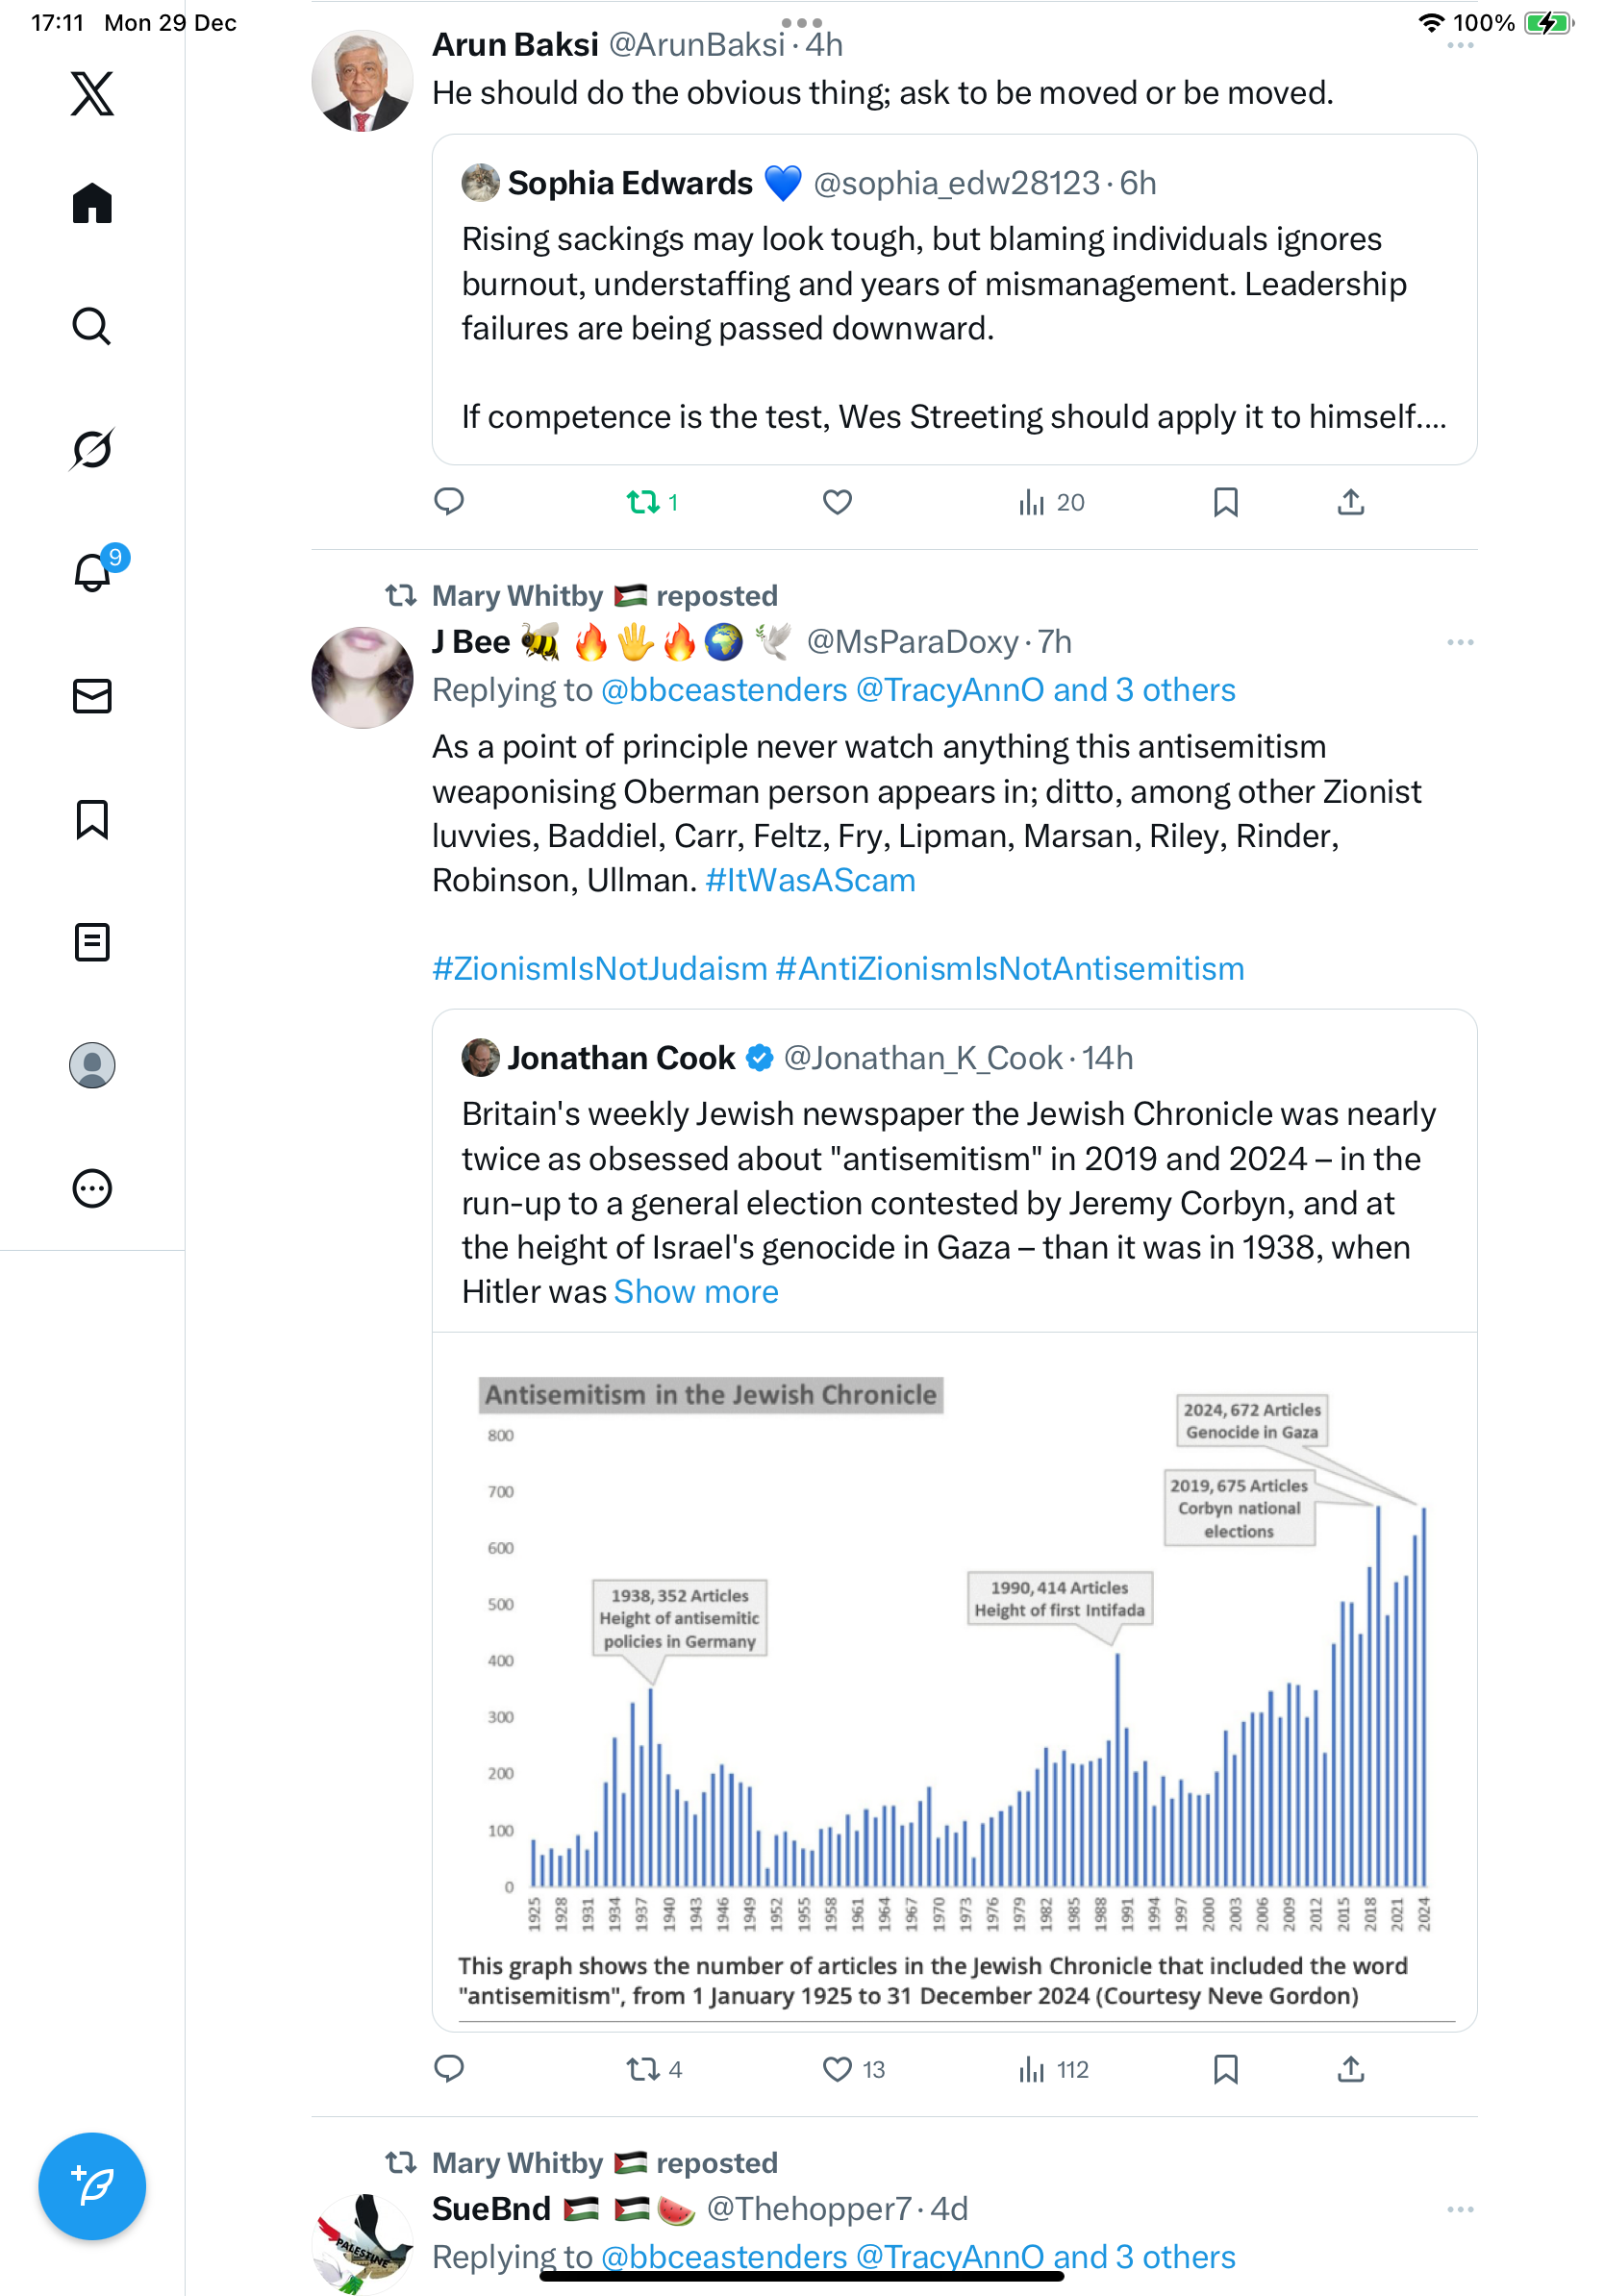The height and width of the screenshot is (2296, 1604).
Task: Open Bookmarks in the sidebar
Action: tap(92, 819)
